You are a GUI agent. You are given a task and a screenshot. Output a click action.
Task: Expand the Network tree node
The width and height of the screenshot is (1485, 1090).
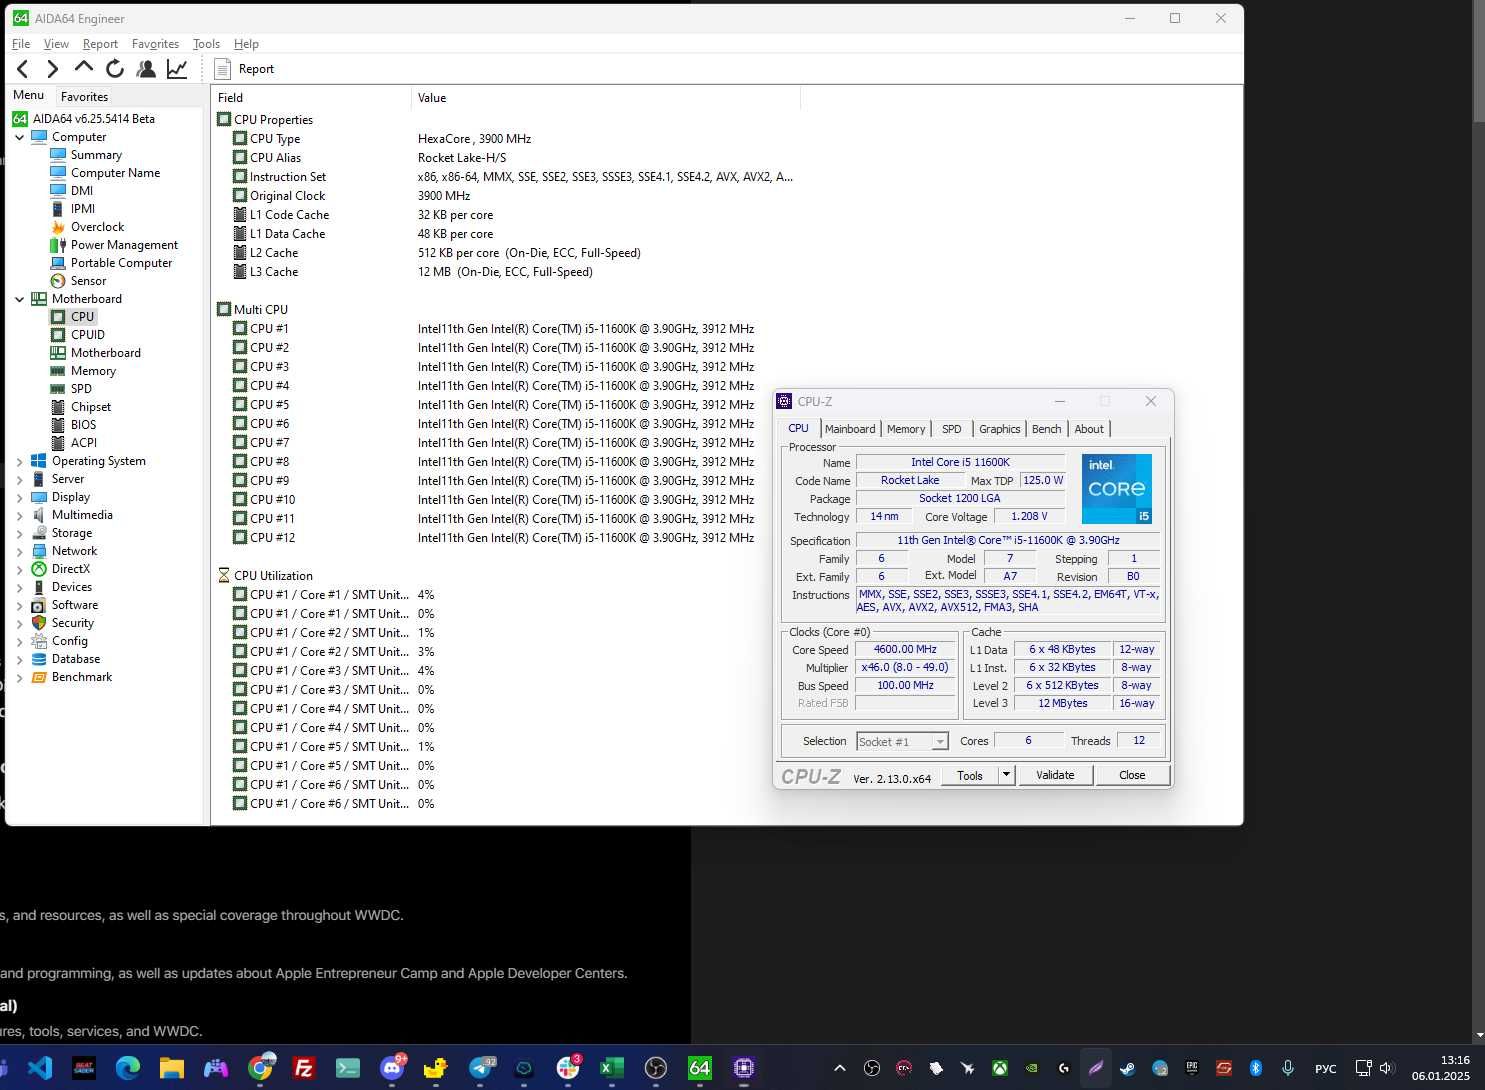point(19,551)
